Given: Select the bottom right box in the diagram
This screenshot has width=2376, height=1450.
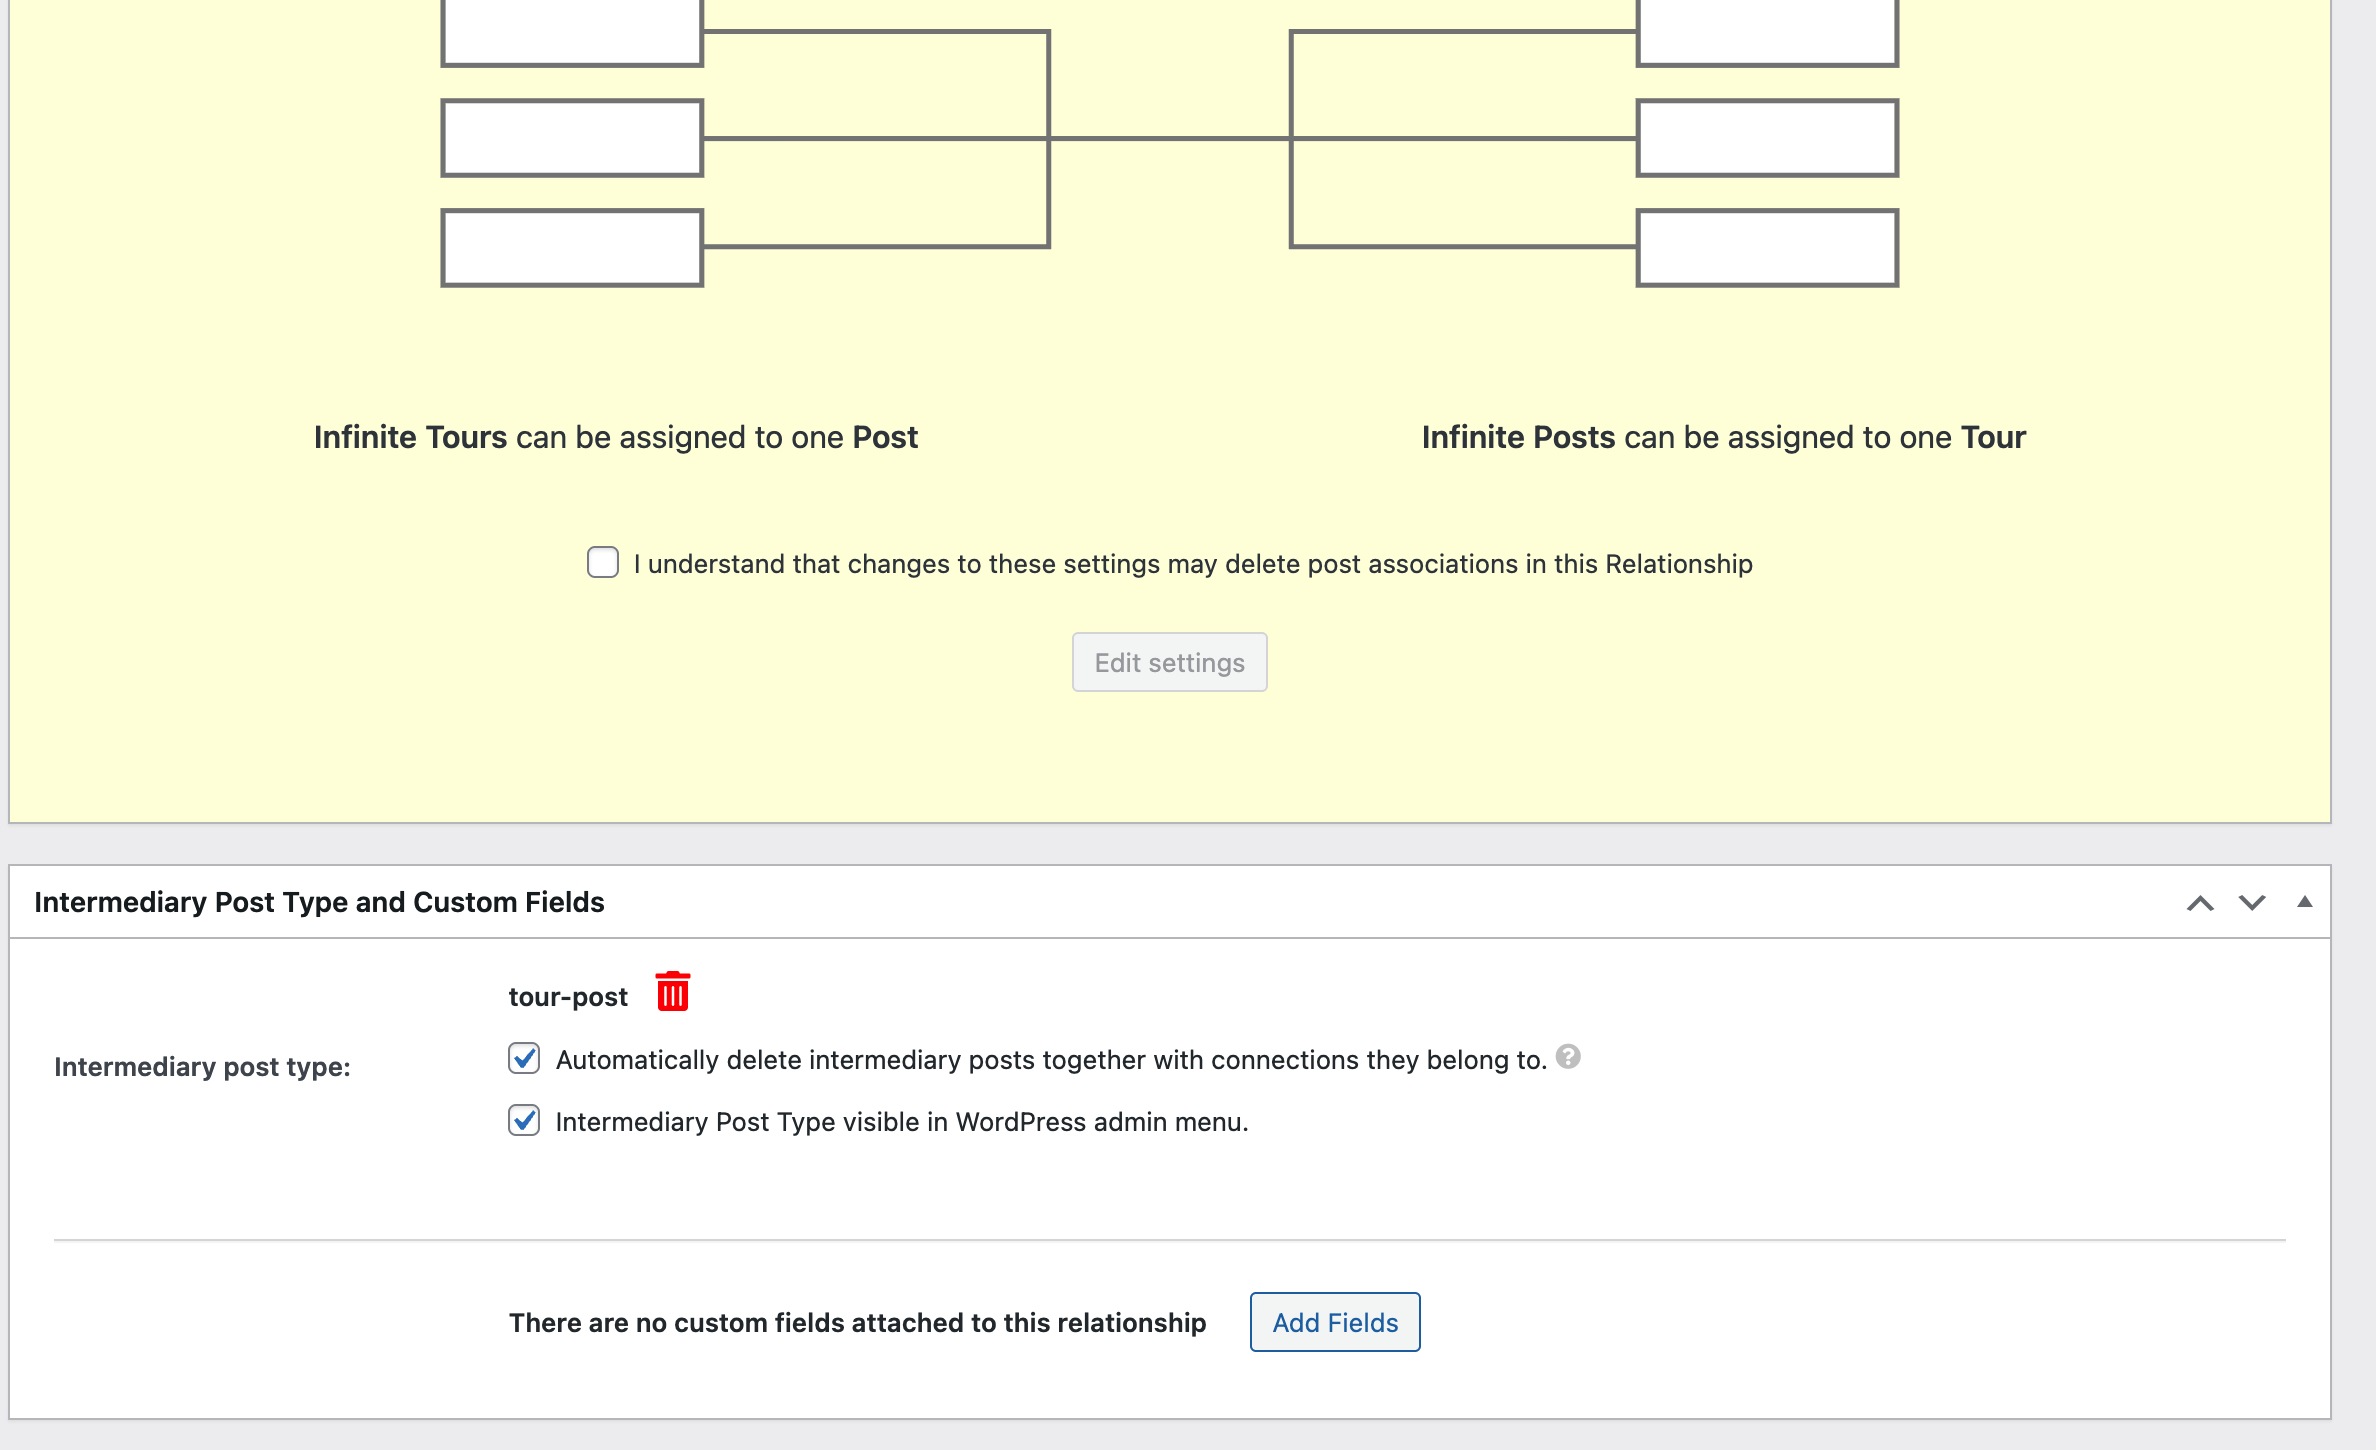Looking at the screenshot, I should coord(1767,248).
